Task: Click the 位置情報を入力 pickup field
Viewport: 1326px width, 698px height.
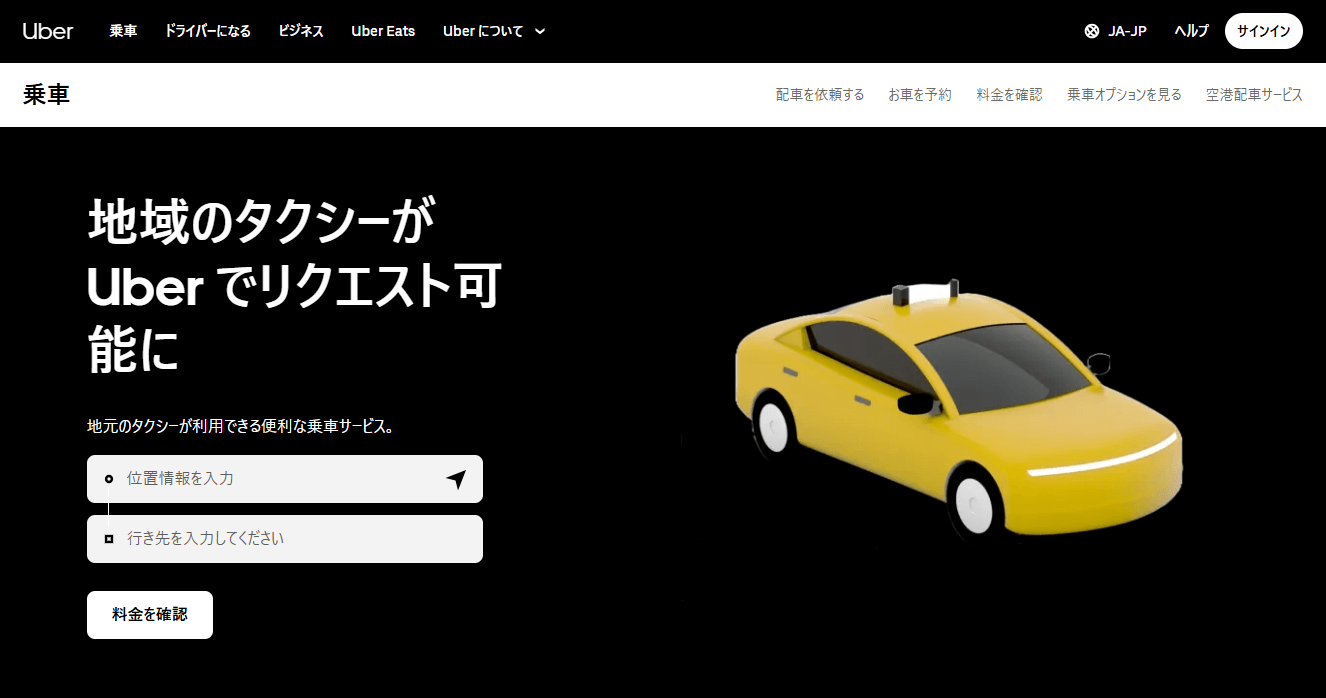Action: point(285,479)
